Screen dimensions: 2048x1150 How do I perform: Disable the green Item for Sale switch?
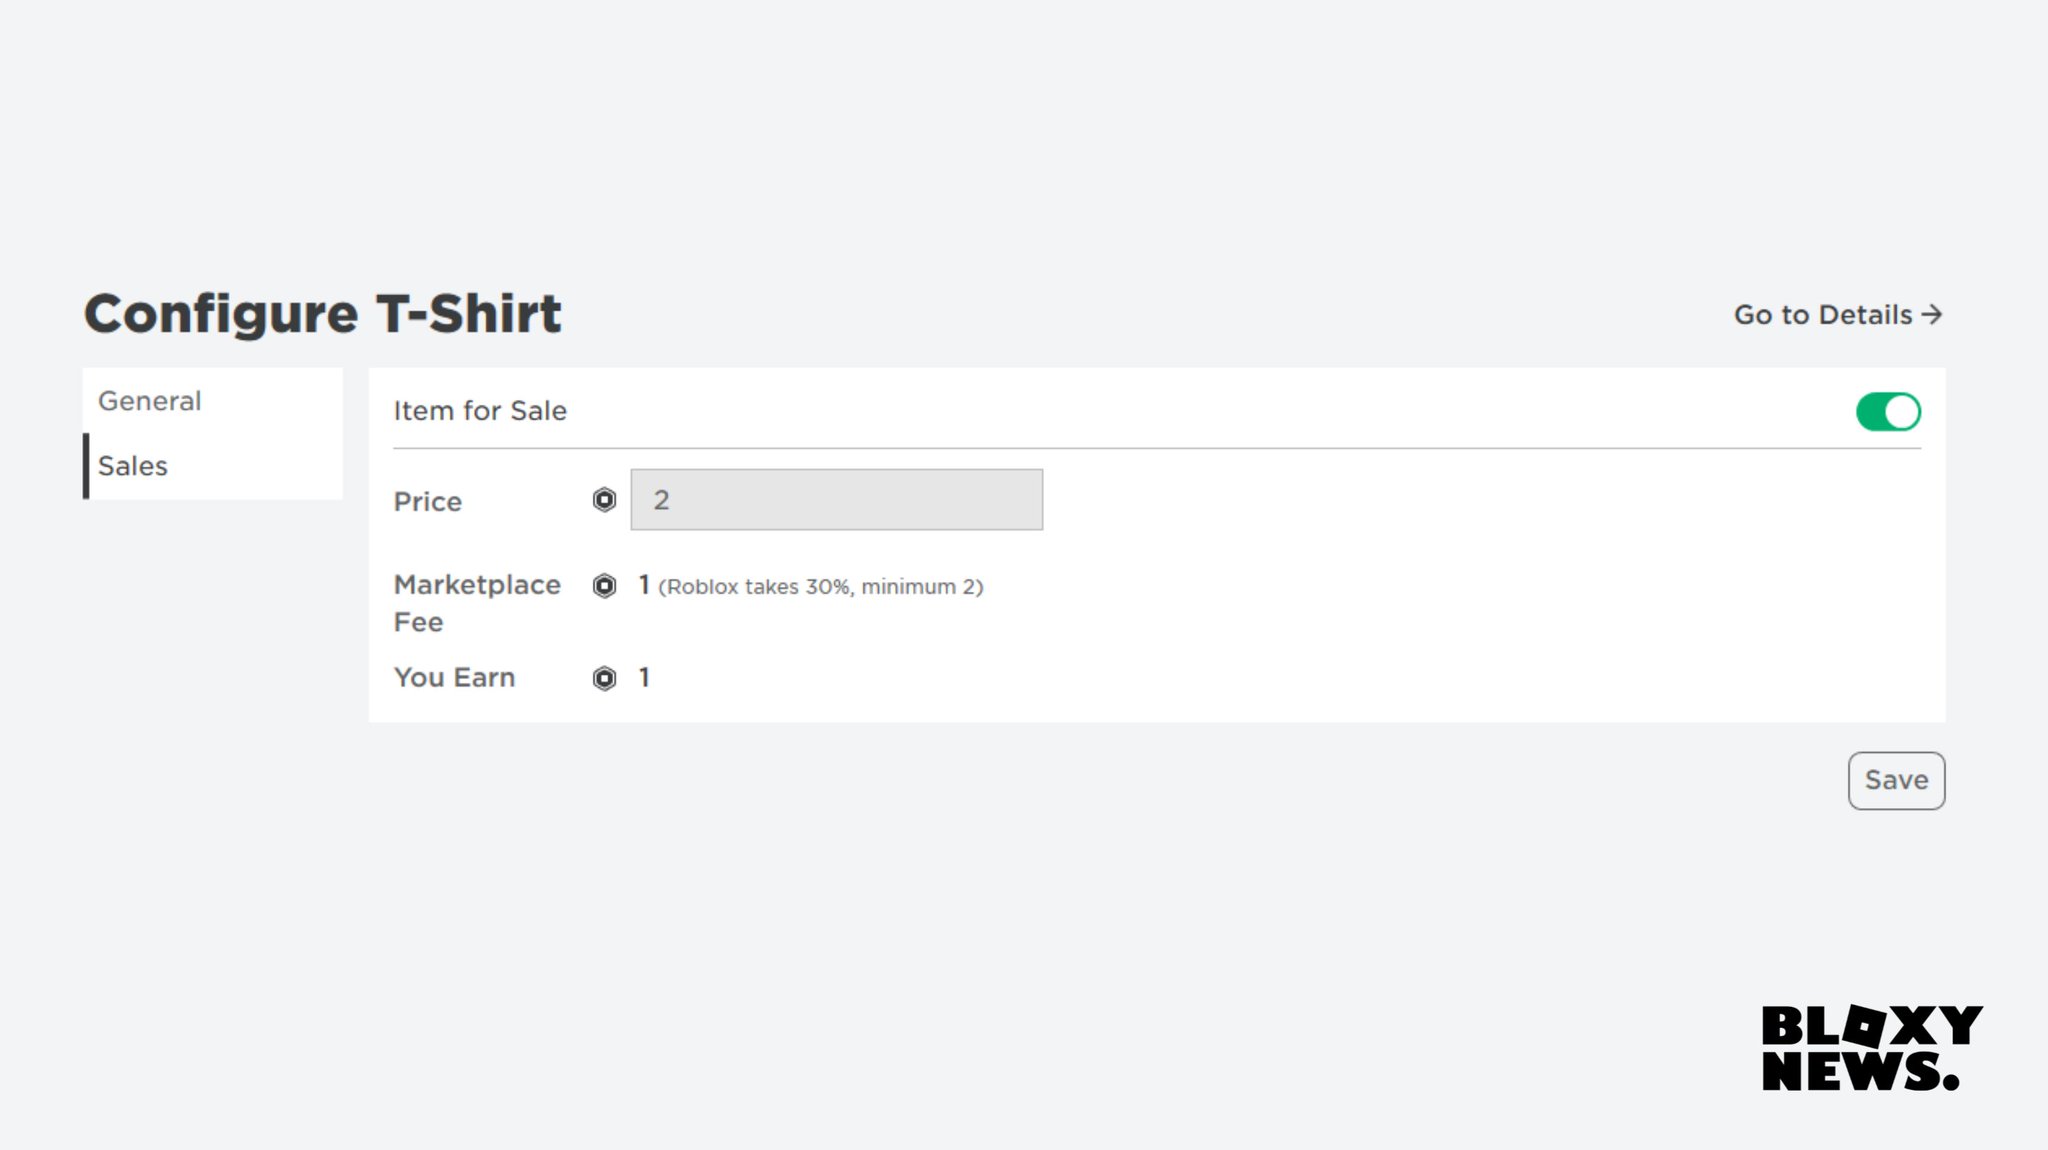pyautogui.click(x=1888, y=411)
